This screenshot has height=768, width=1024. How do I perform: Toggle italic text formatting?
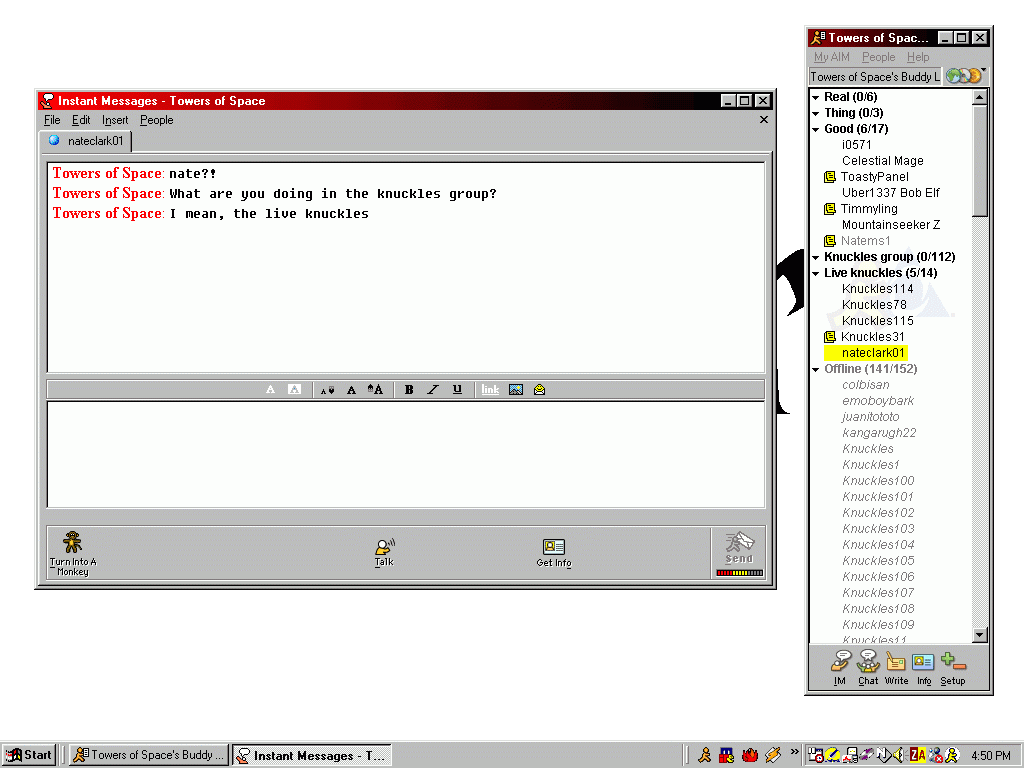click(433, 390)
